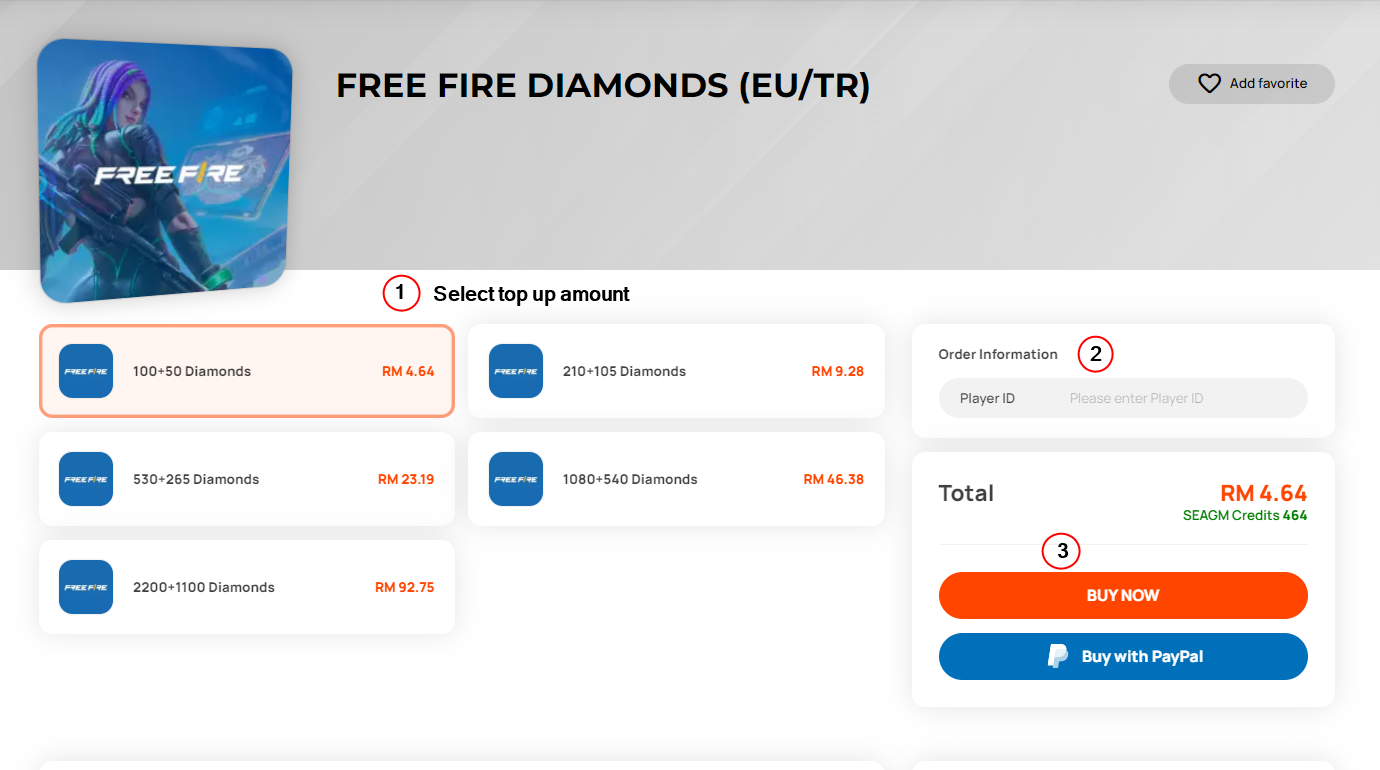Click the Free Fire game cover image
Viewport: 1380px width, 770px height.
[x=165, y=171]
